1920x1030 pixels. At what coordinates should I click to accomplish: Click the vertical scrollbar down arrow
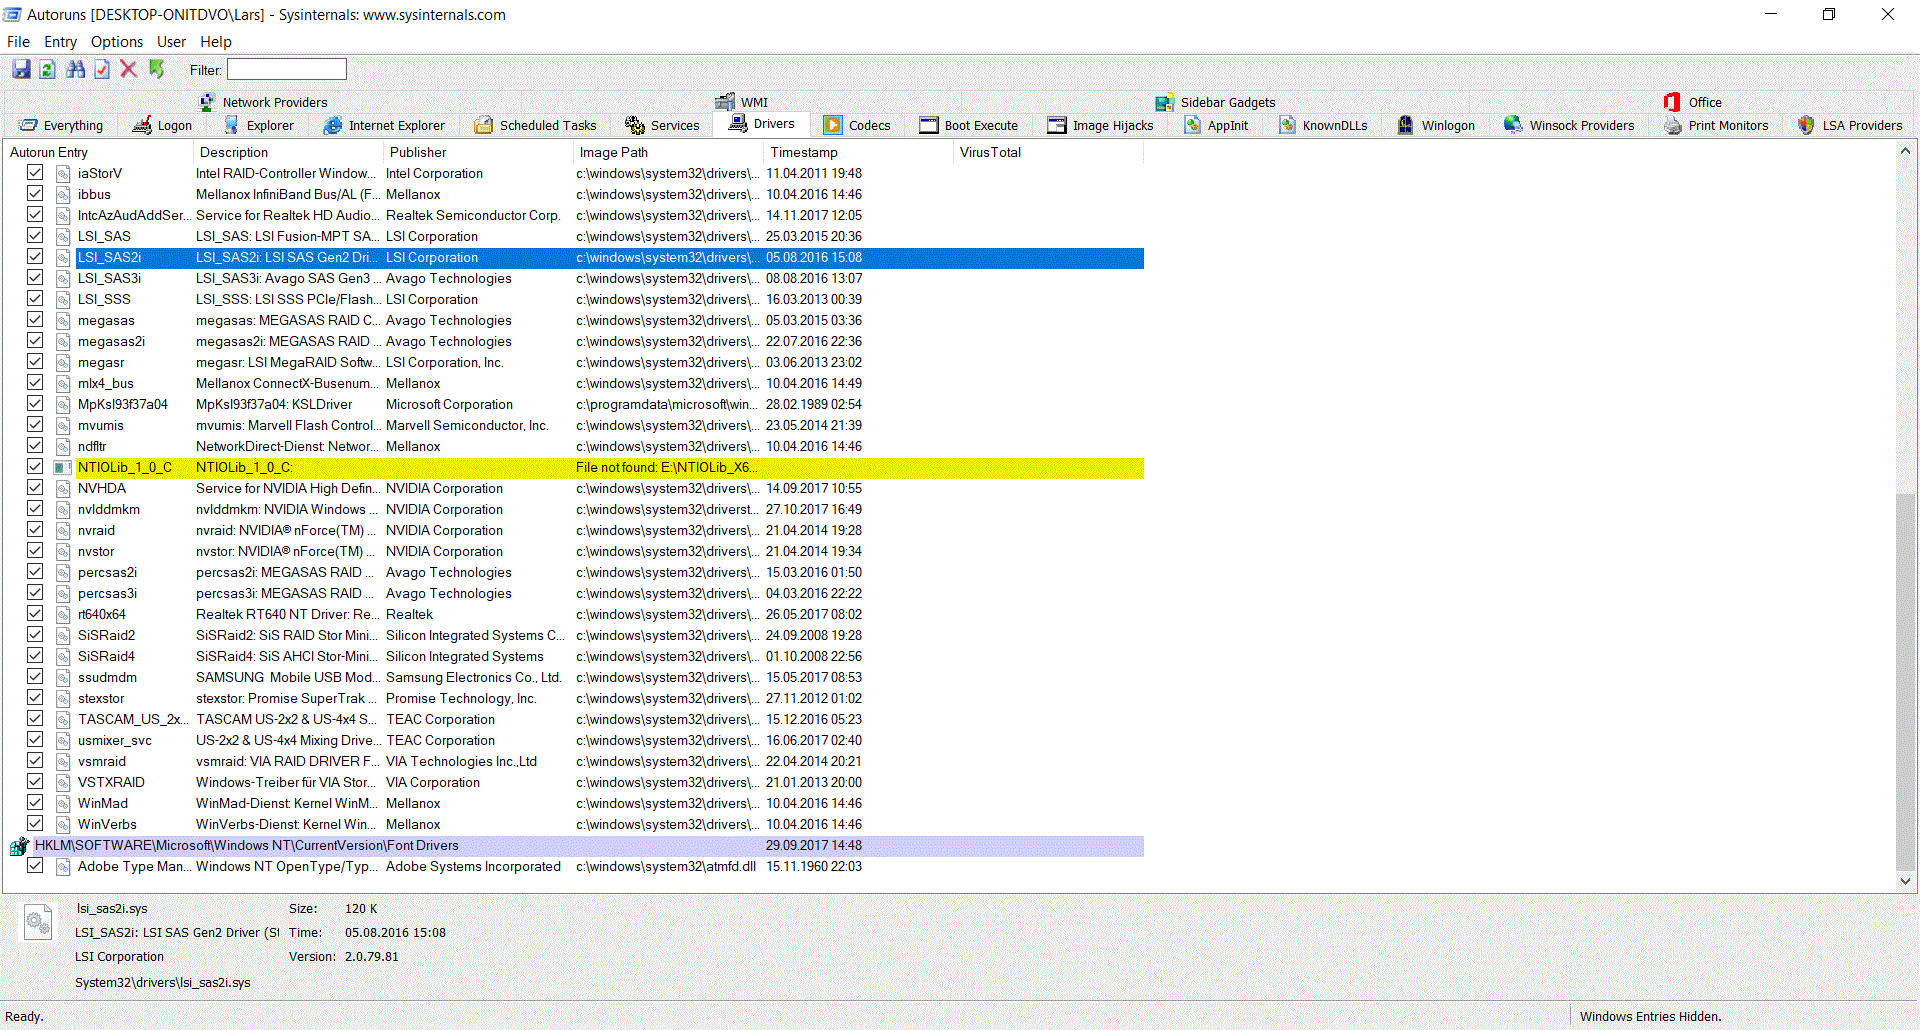click(x=1905, y=881)
